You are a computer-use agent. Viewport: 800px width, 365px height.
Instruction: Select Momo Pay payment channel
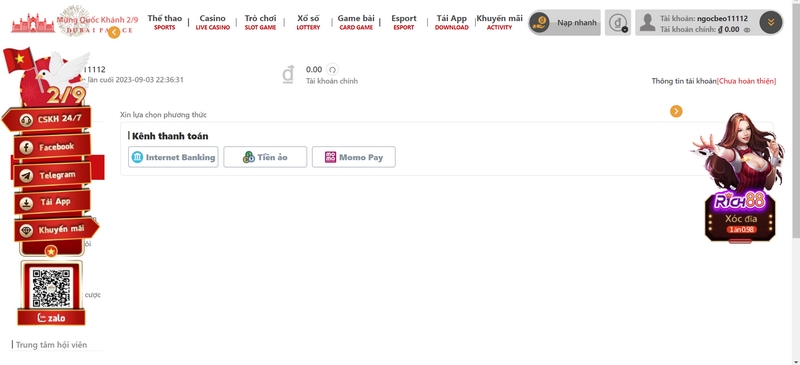[x=354, y=157]
